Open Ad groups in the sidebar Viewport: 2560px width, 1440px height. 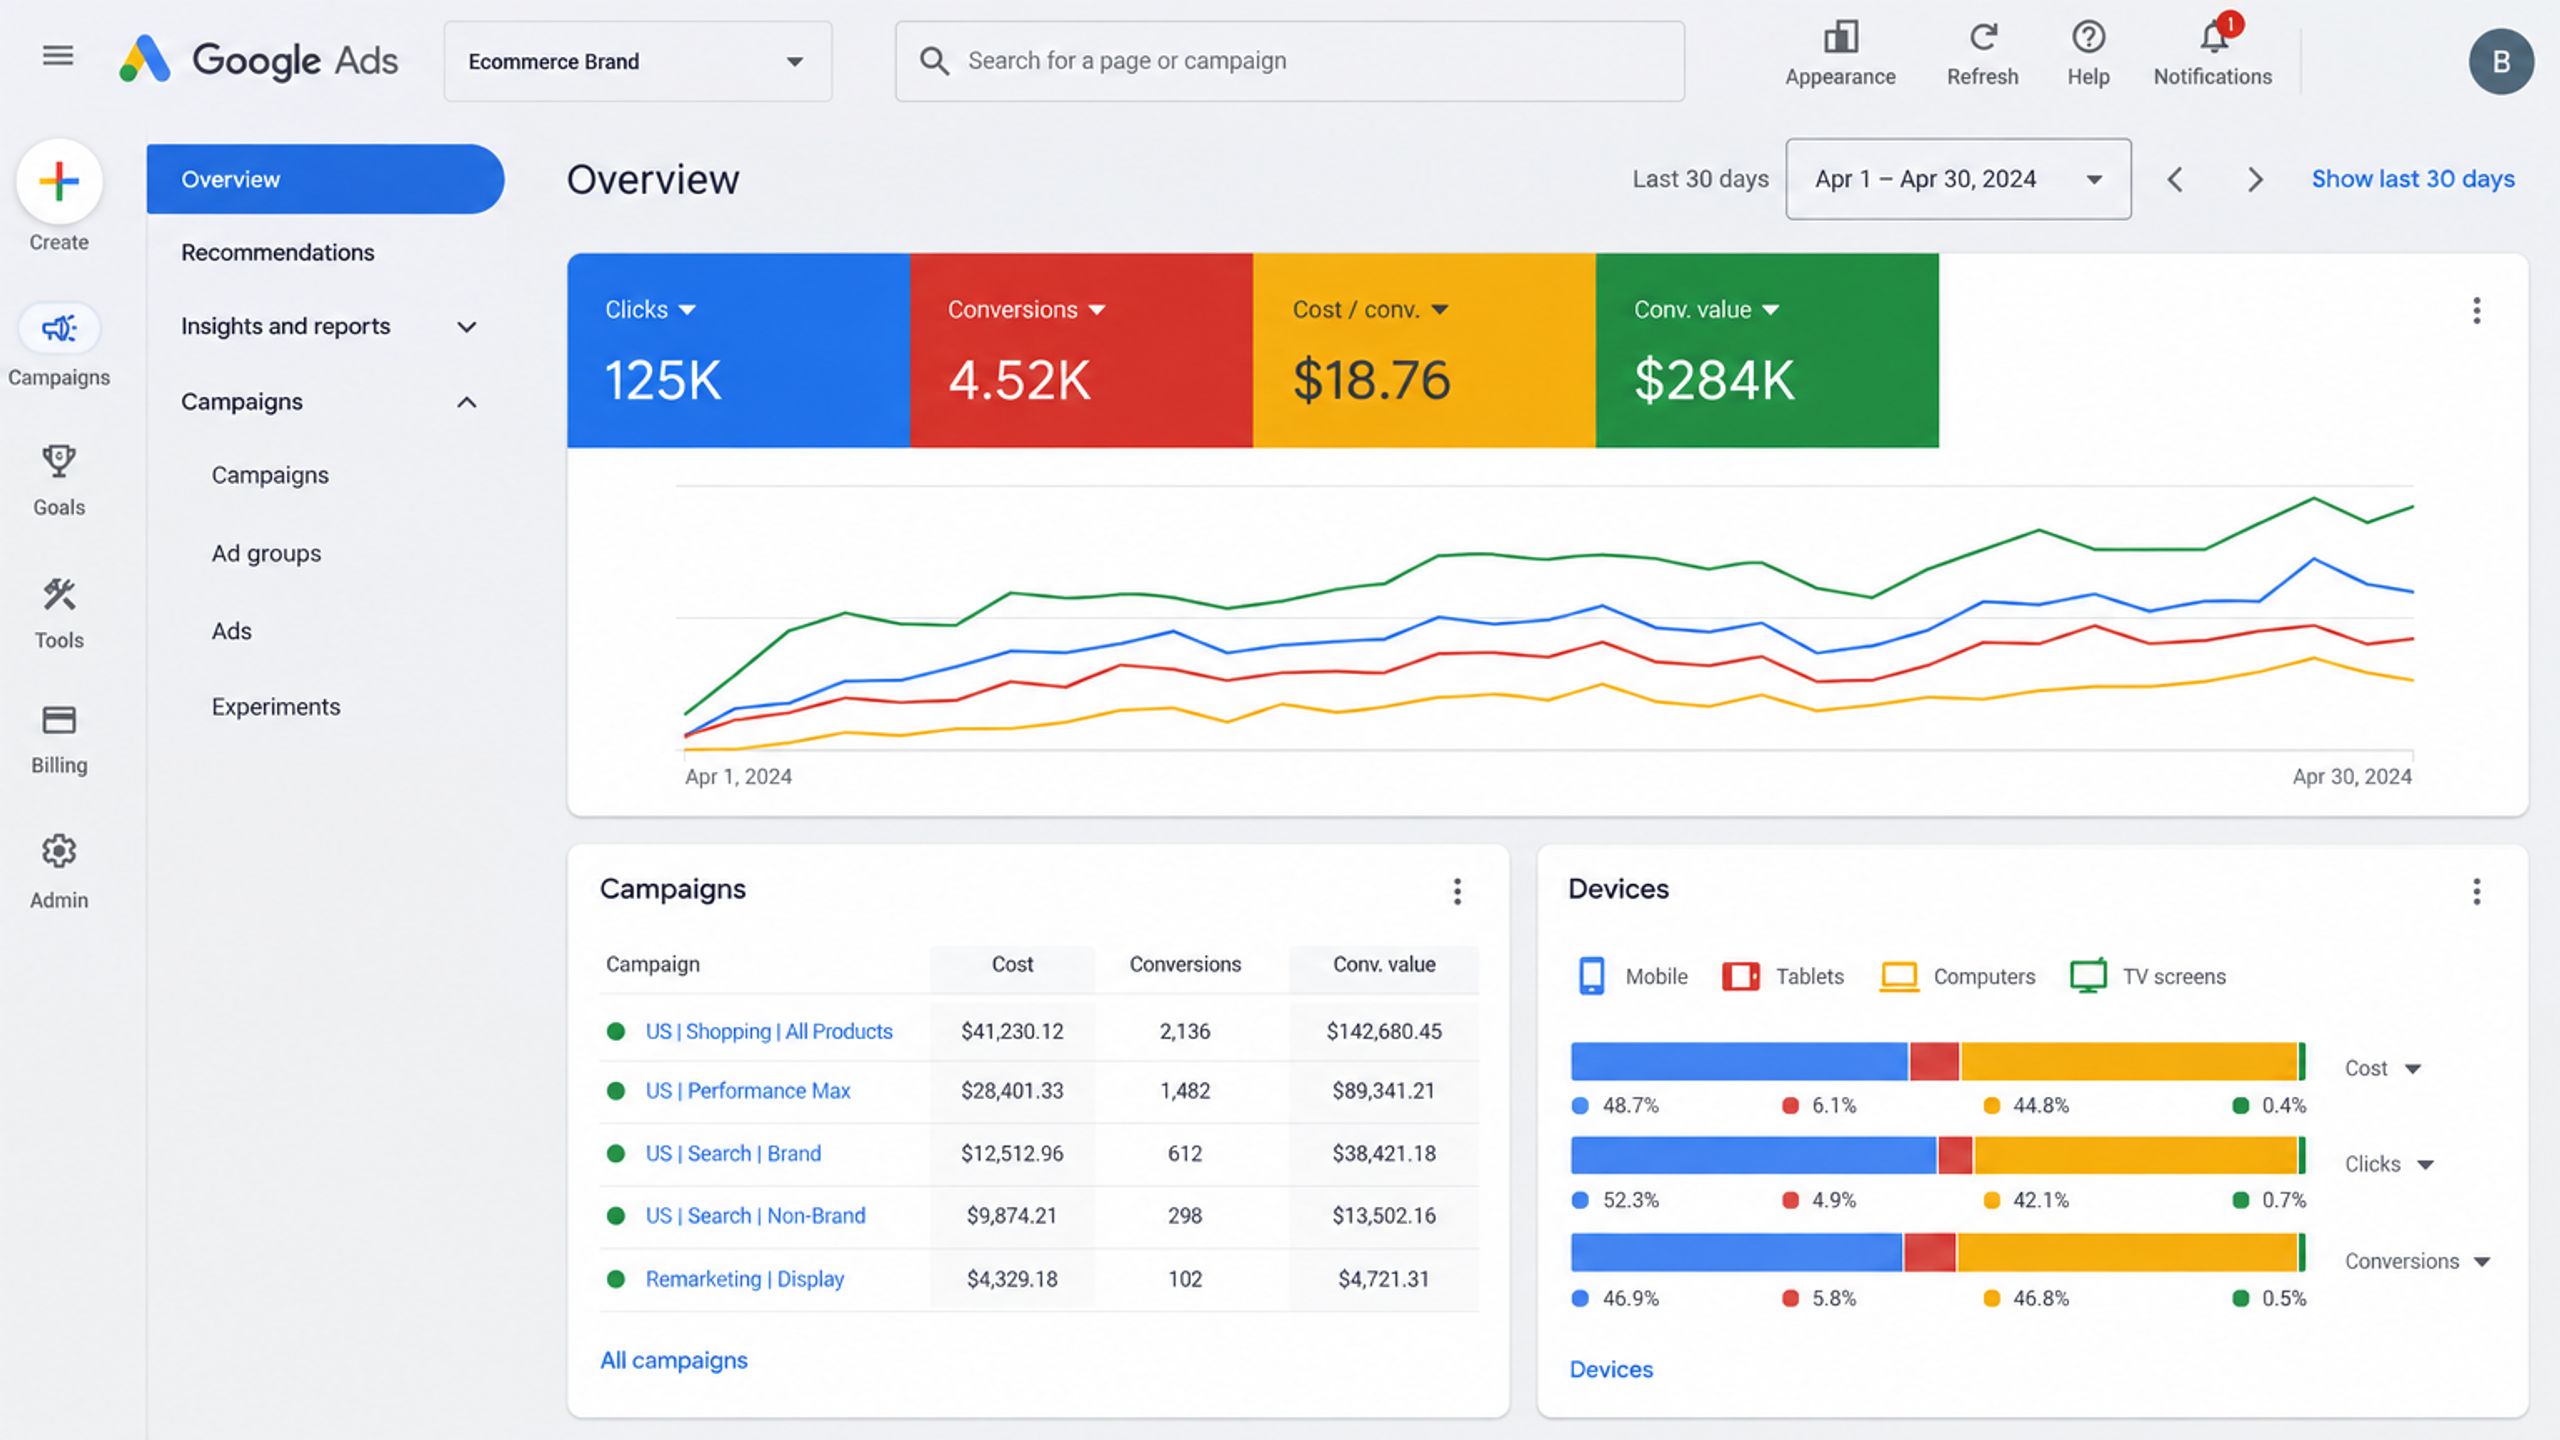click(266, 553)
